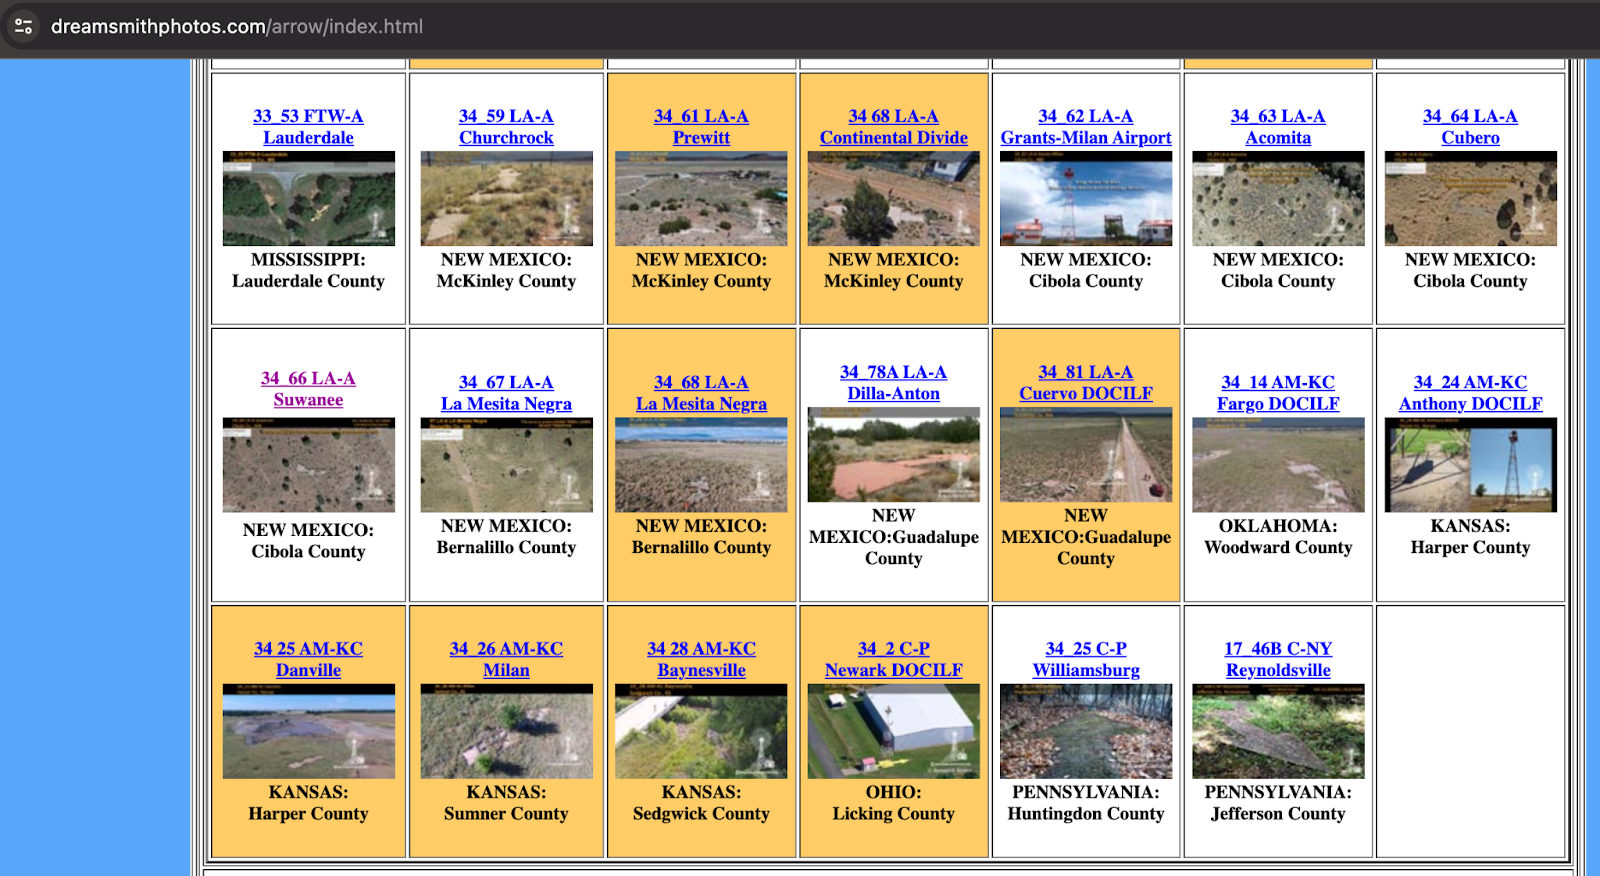
Task: Click the site info icon in address bar
Action: 24,26
